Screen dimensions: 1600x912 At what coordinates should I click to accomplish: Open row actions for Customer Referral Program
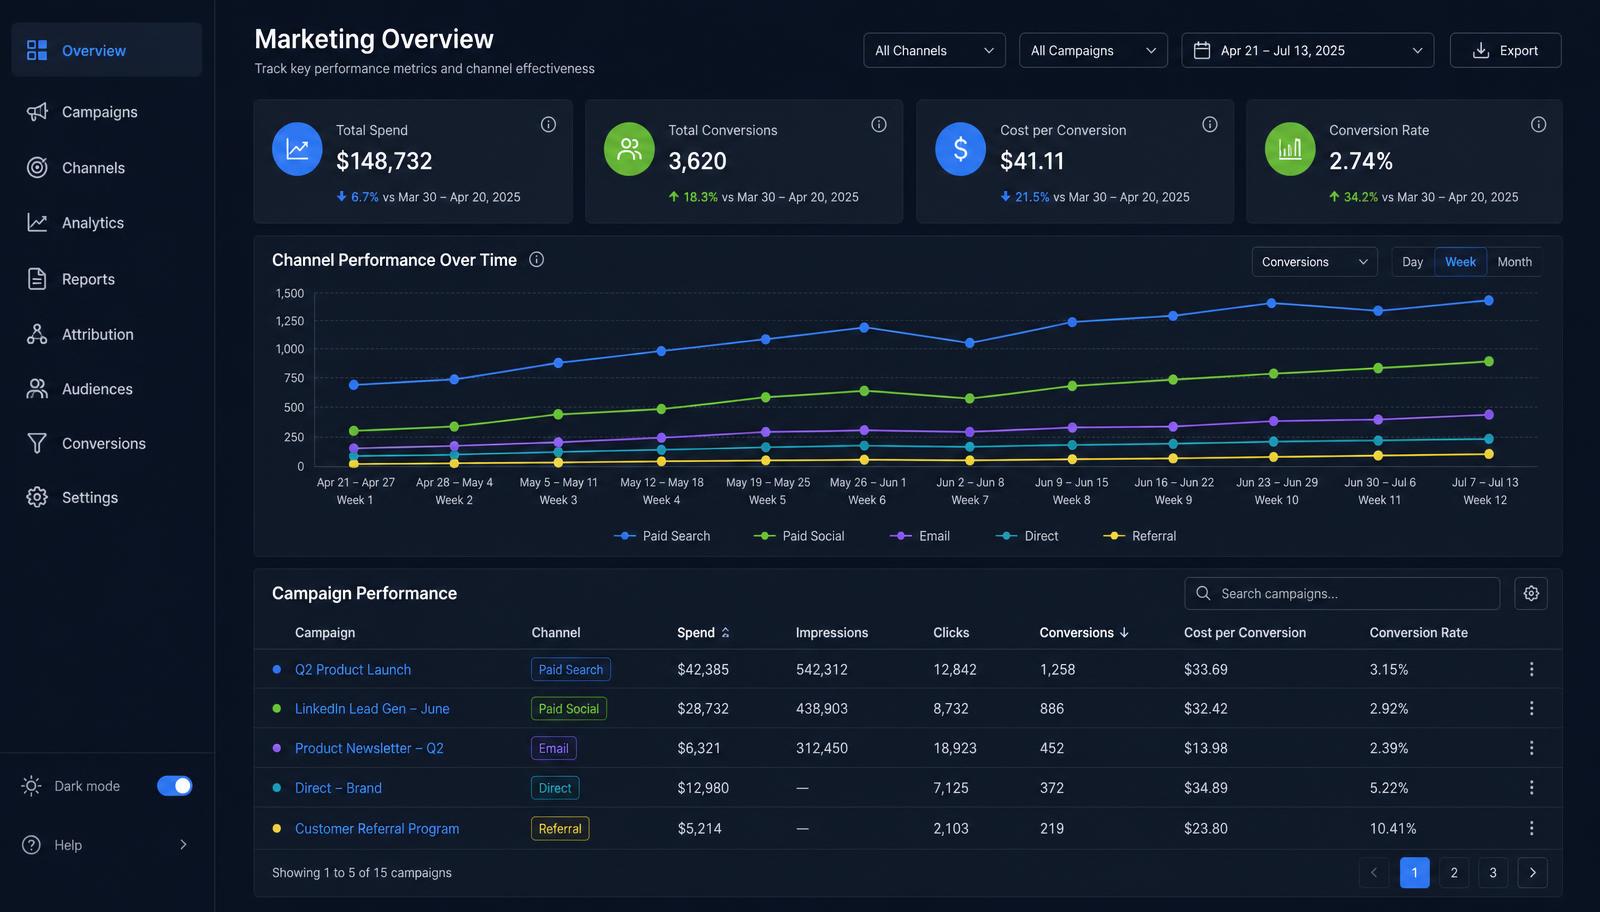[1531, 828]
